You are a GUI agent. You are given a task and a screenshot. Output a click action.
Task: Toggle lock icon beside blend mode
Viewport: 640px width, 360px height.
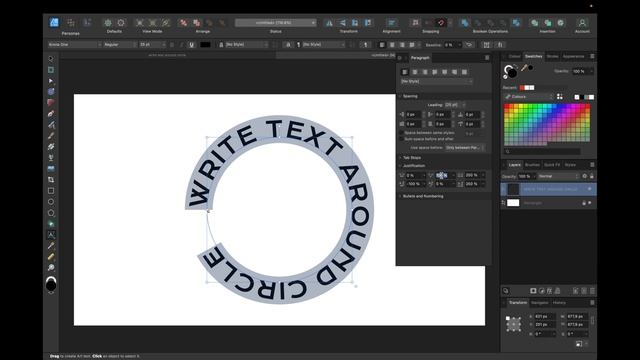click(x=591, y=176)
